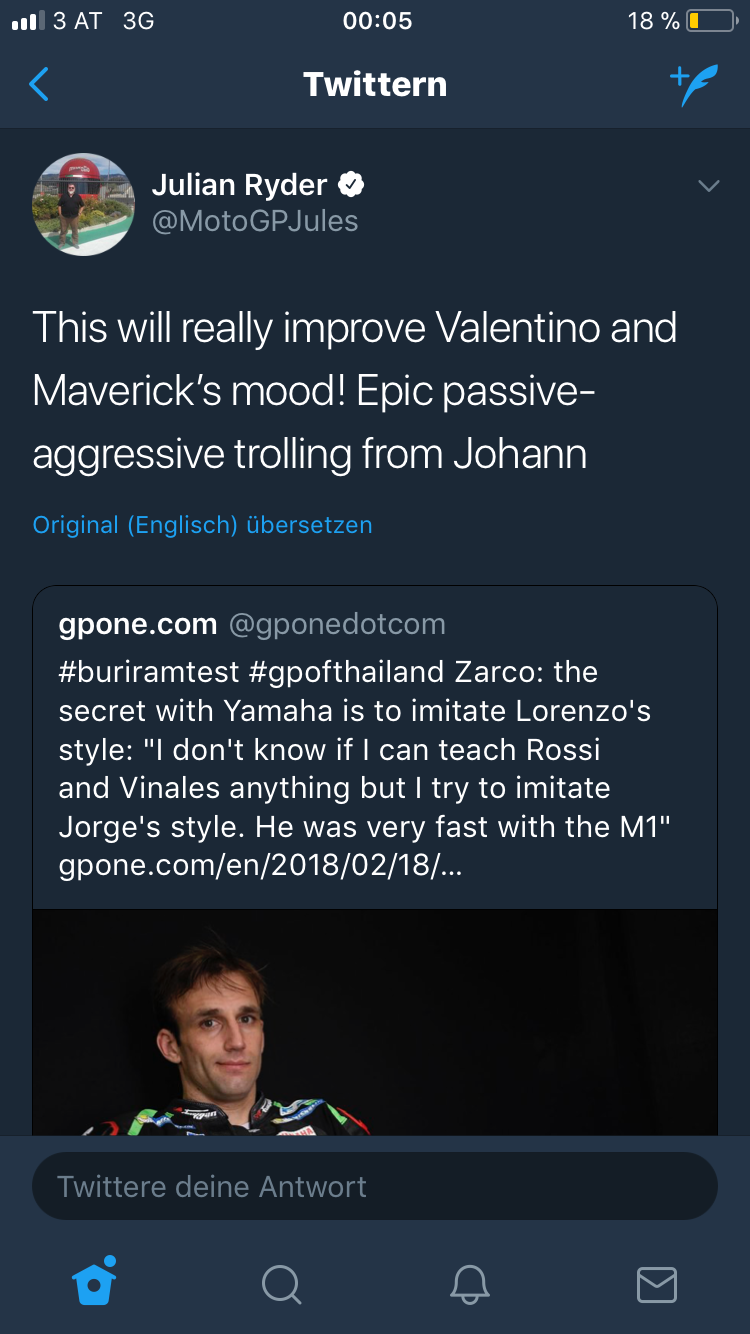Tap the verified badge beside Julian Ryder
Image resolution: width=750 pixels, height=1334 pixels.
(351, 184)
